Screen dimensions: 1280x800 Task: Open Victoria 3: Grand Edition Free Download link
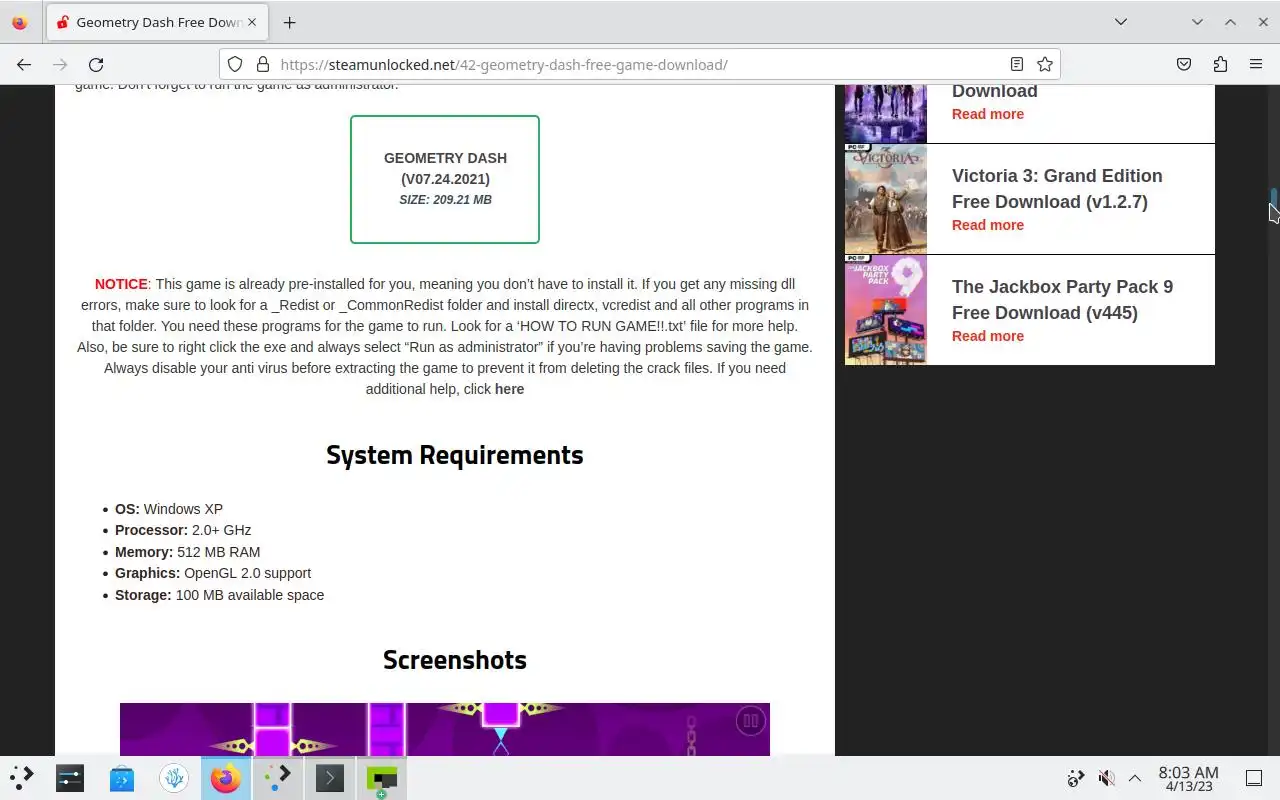[1057, 188]
